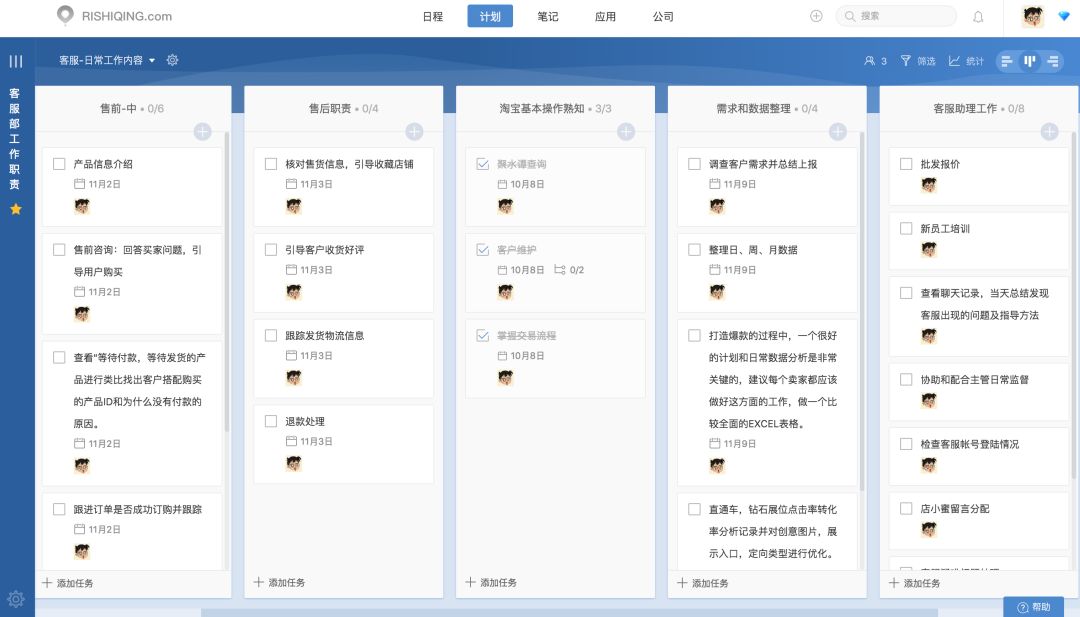Viewport: 1080px width, 617px height.
Task: Check the checkbox for 产品信息介绍 task
Action: click(59, 163)
